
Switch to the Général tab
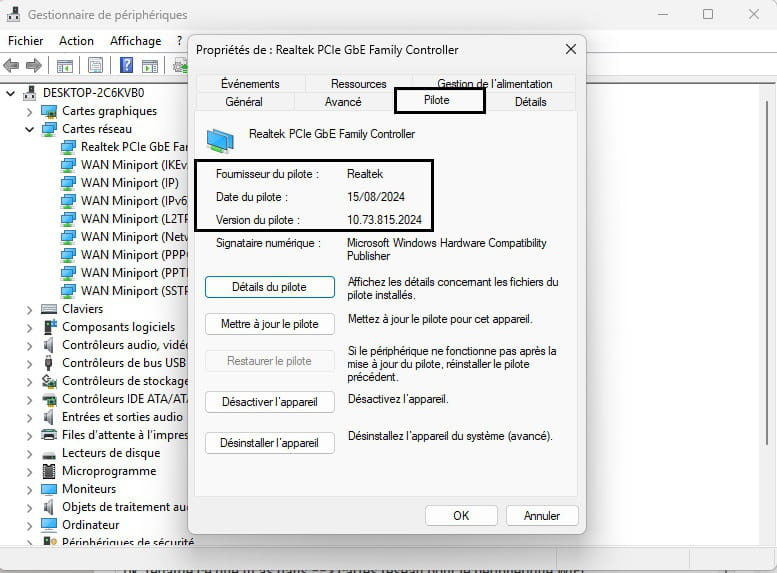click(x=244, y=102)
